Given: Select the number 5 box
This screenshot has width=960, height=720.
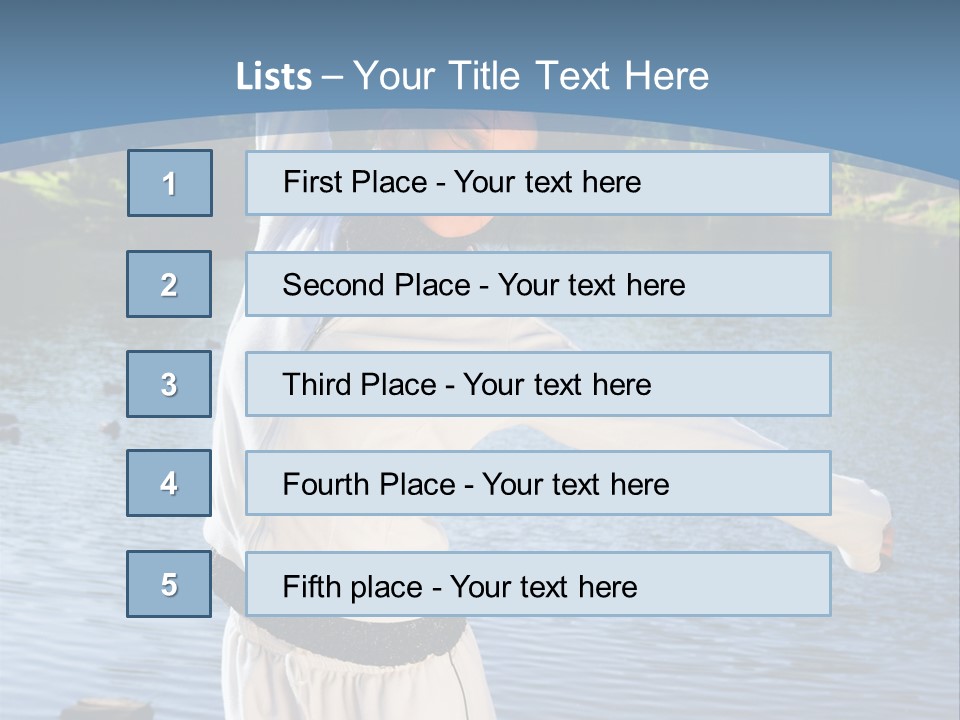Looking at the screenshot, I should (169, 584).
